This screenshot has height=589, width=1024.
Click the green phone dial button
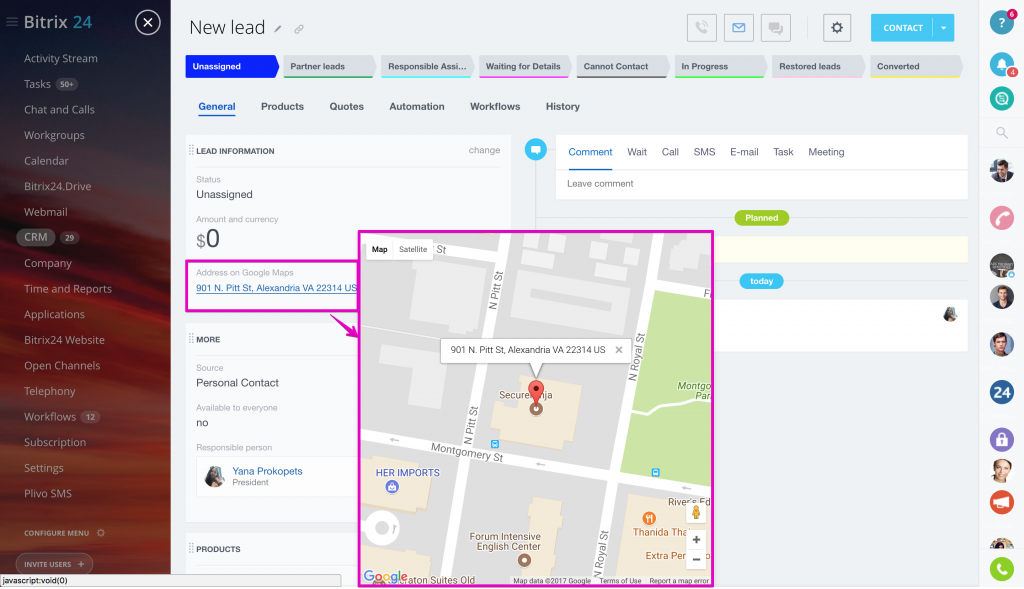(1001, 569)
